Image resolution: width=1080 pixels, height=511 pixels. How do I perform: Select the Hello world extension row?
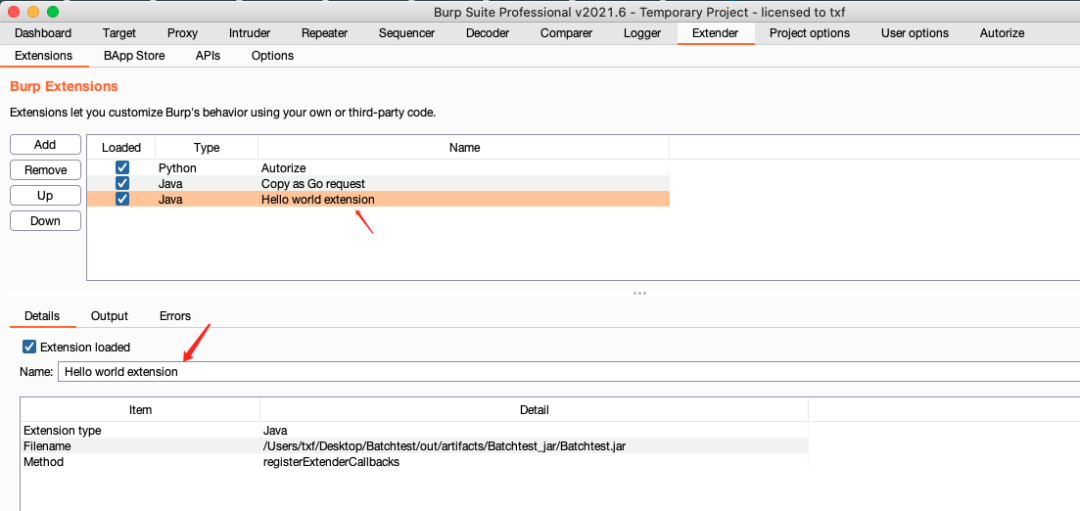[x=378, y=199]
